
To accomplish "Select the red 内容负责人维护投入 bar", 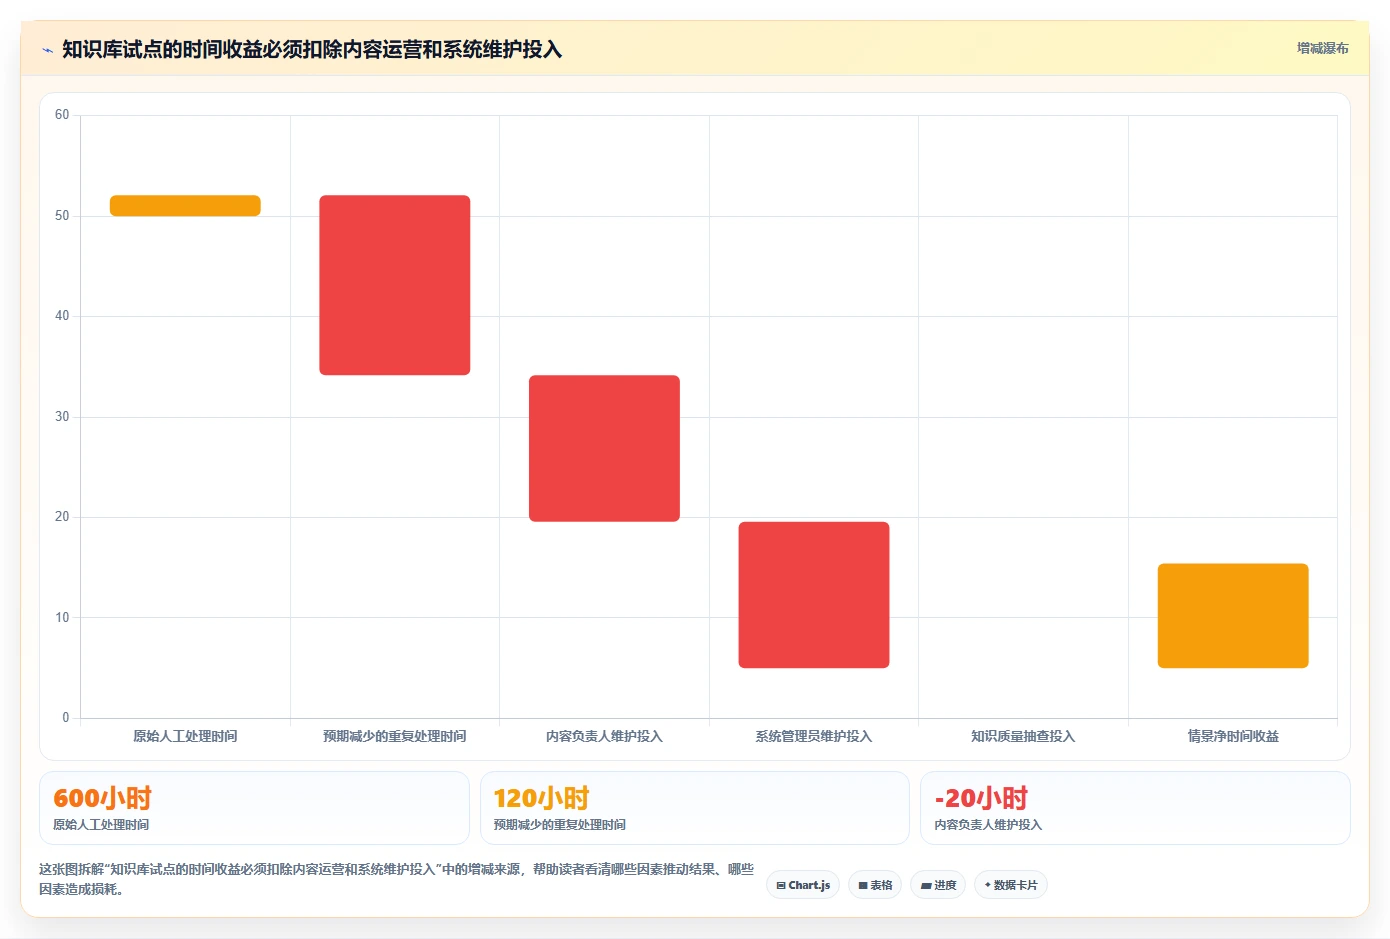I will point(604,448).
